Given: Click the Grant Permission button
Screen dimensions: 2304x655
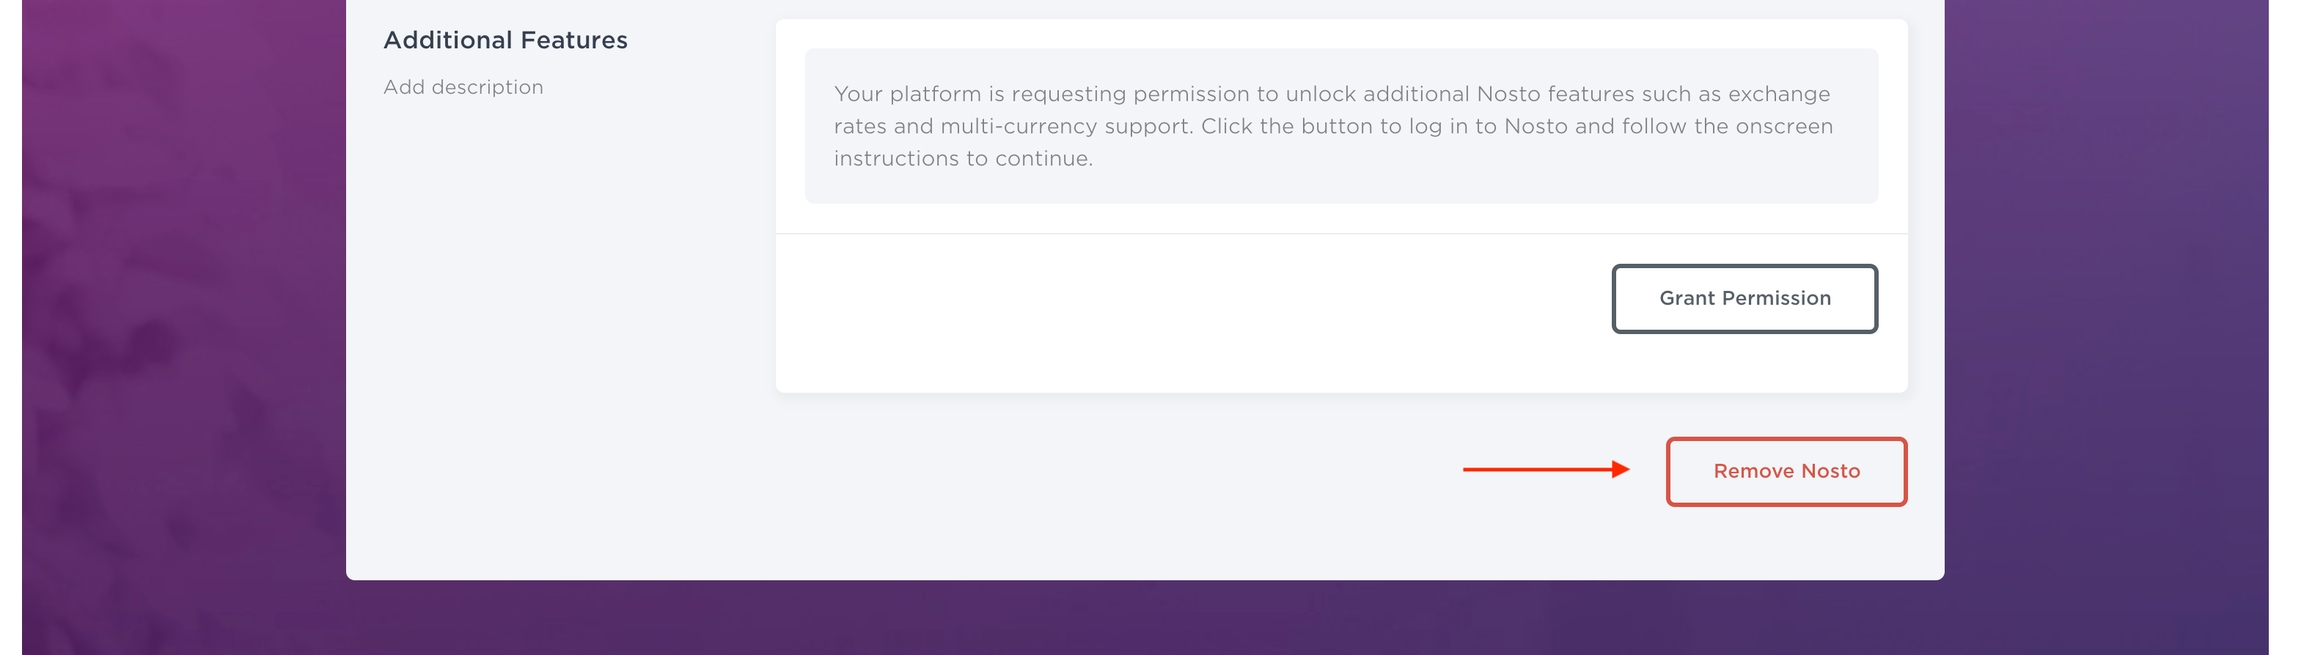Looking at the screenshot, I should [1744, 299].
